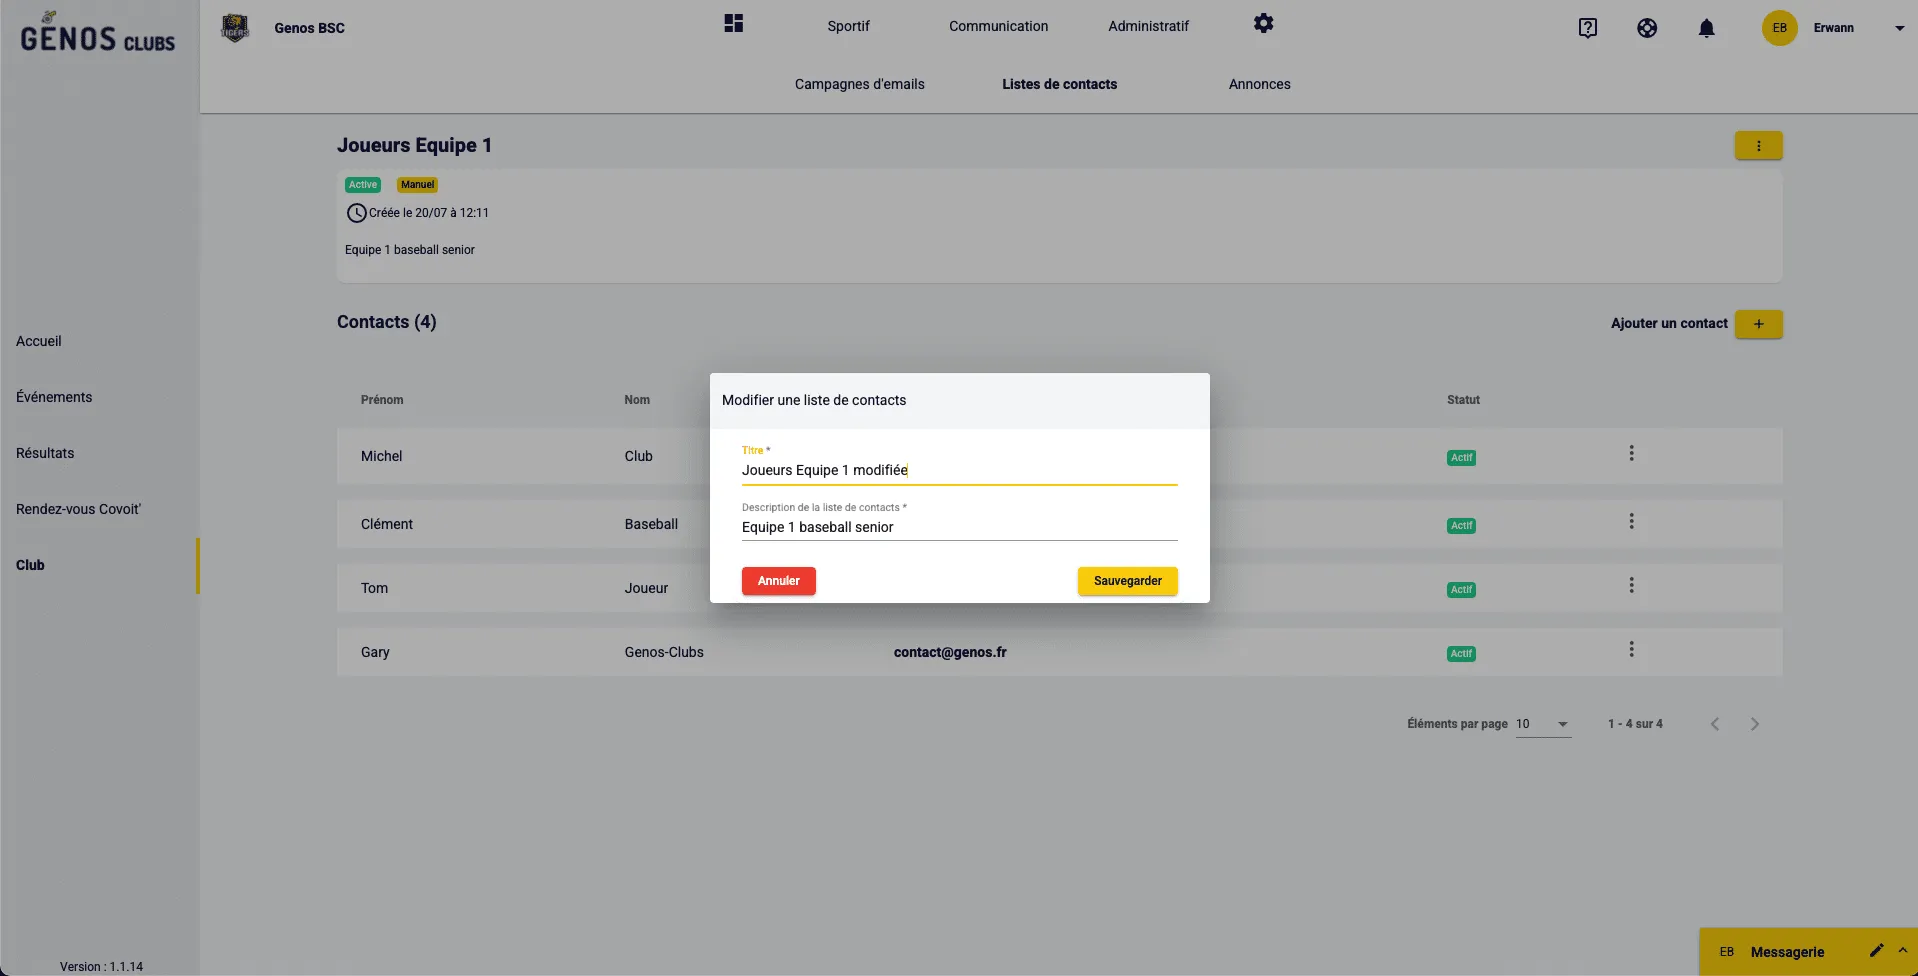
Task: Click the Titre input field
Action: [958, 470]
